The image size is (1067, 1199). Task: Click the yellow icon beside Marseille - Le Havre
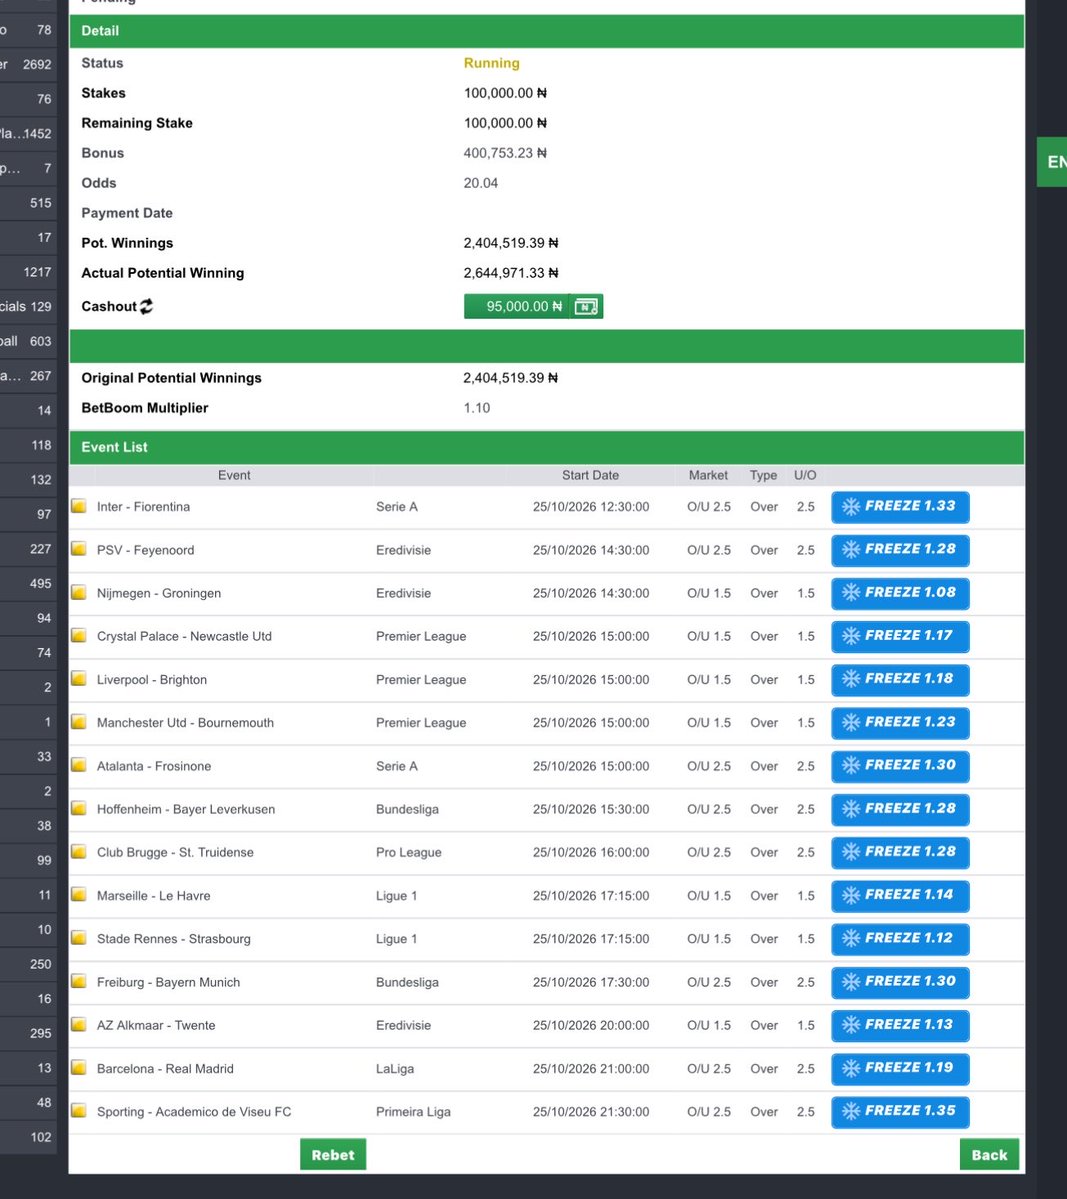[x=79, y=895]
